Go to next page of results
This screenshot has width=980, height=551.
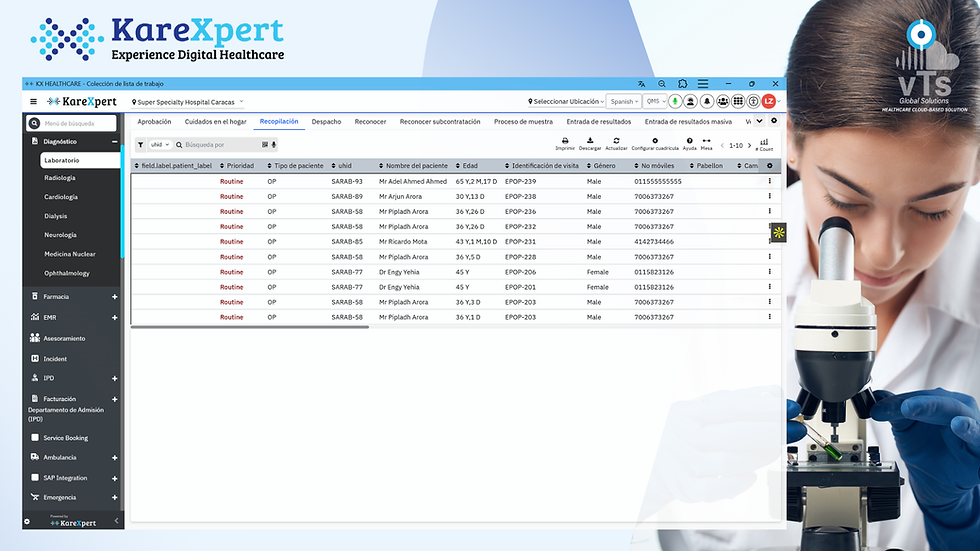click(749, 146)
